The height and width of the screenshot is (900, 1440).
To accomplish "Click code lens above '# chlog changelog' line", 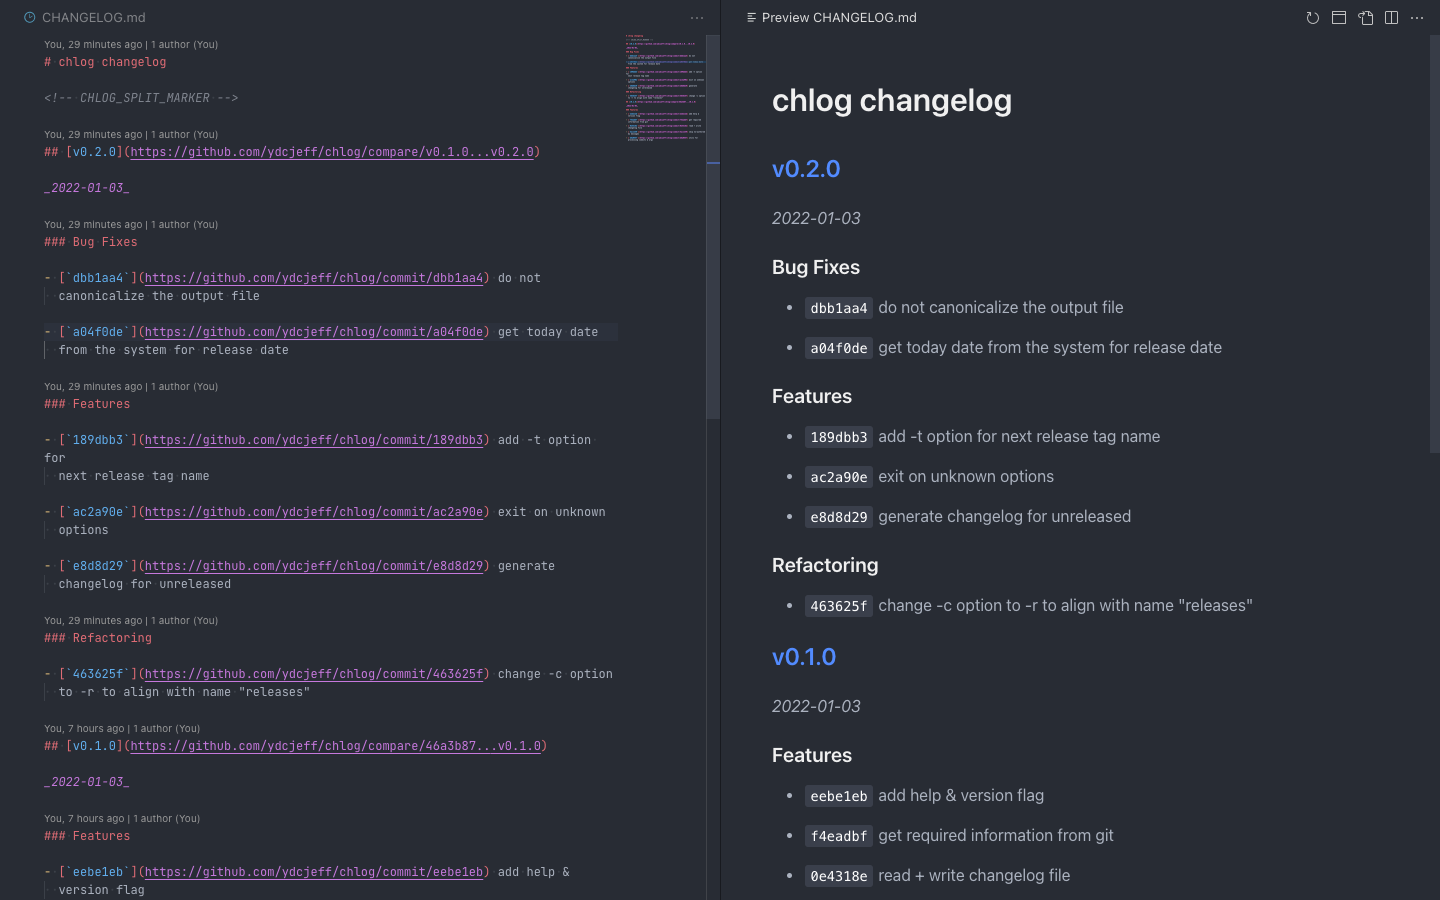I will click(x=131, y=45).
